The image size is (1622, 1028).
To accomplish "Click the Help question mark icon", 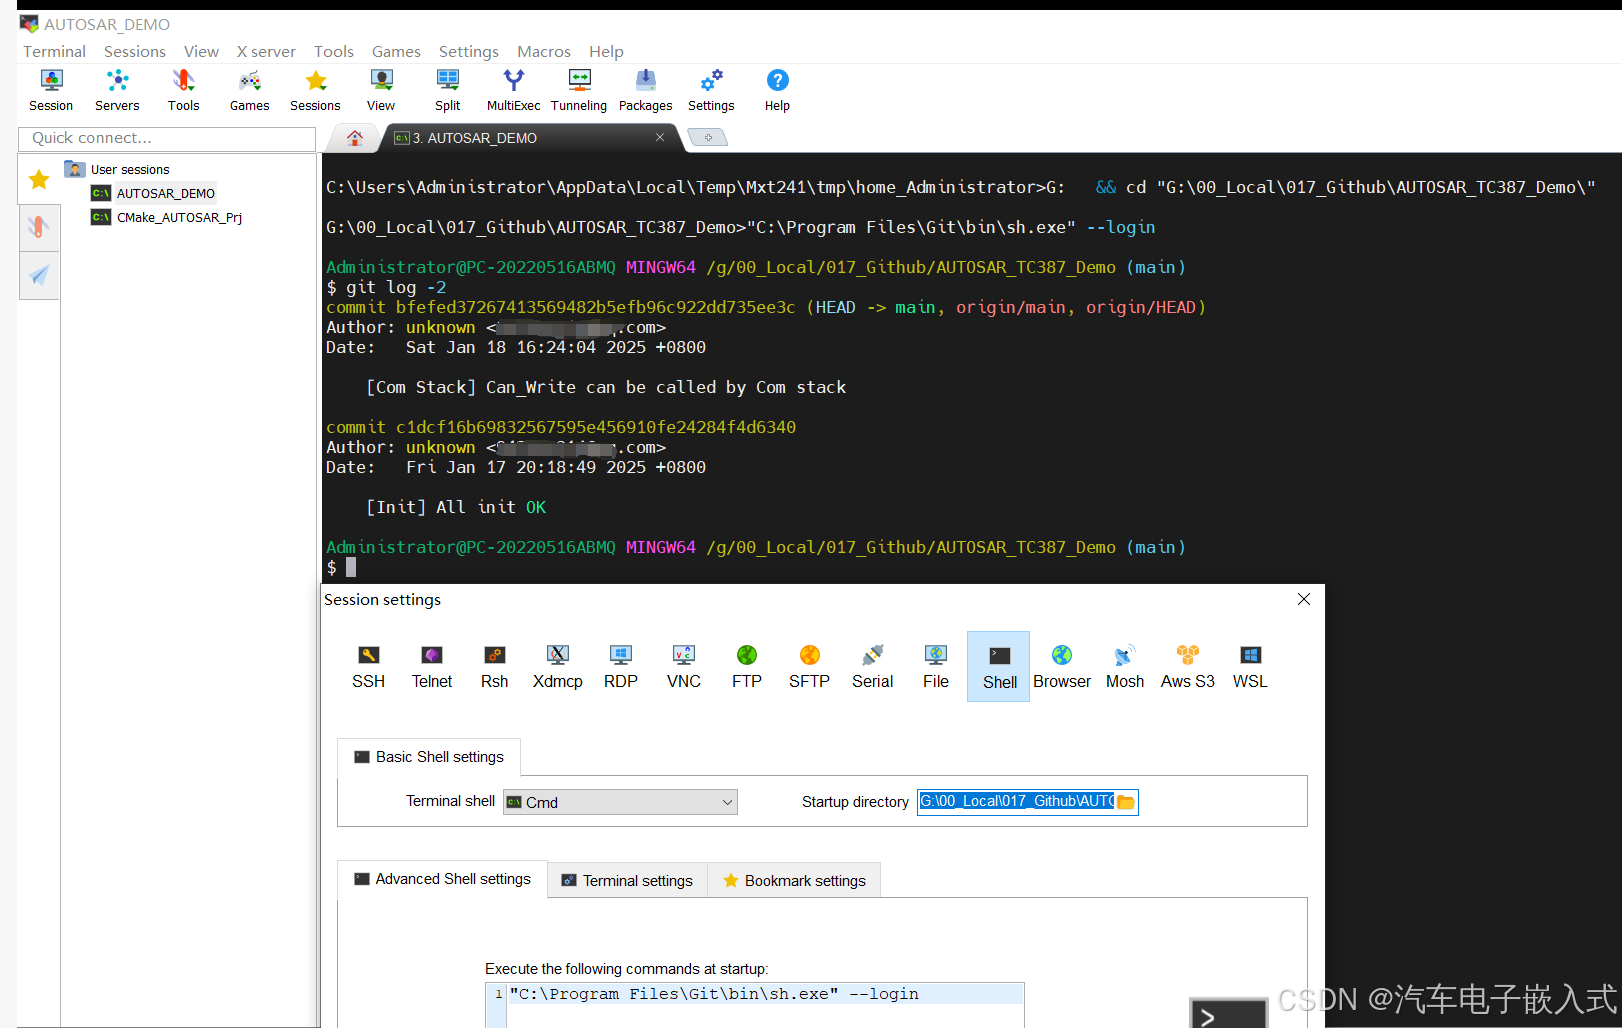I will click(777, 90).
